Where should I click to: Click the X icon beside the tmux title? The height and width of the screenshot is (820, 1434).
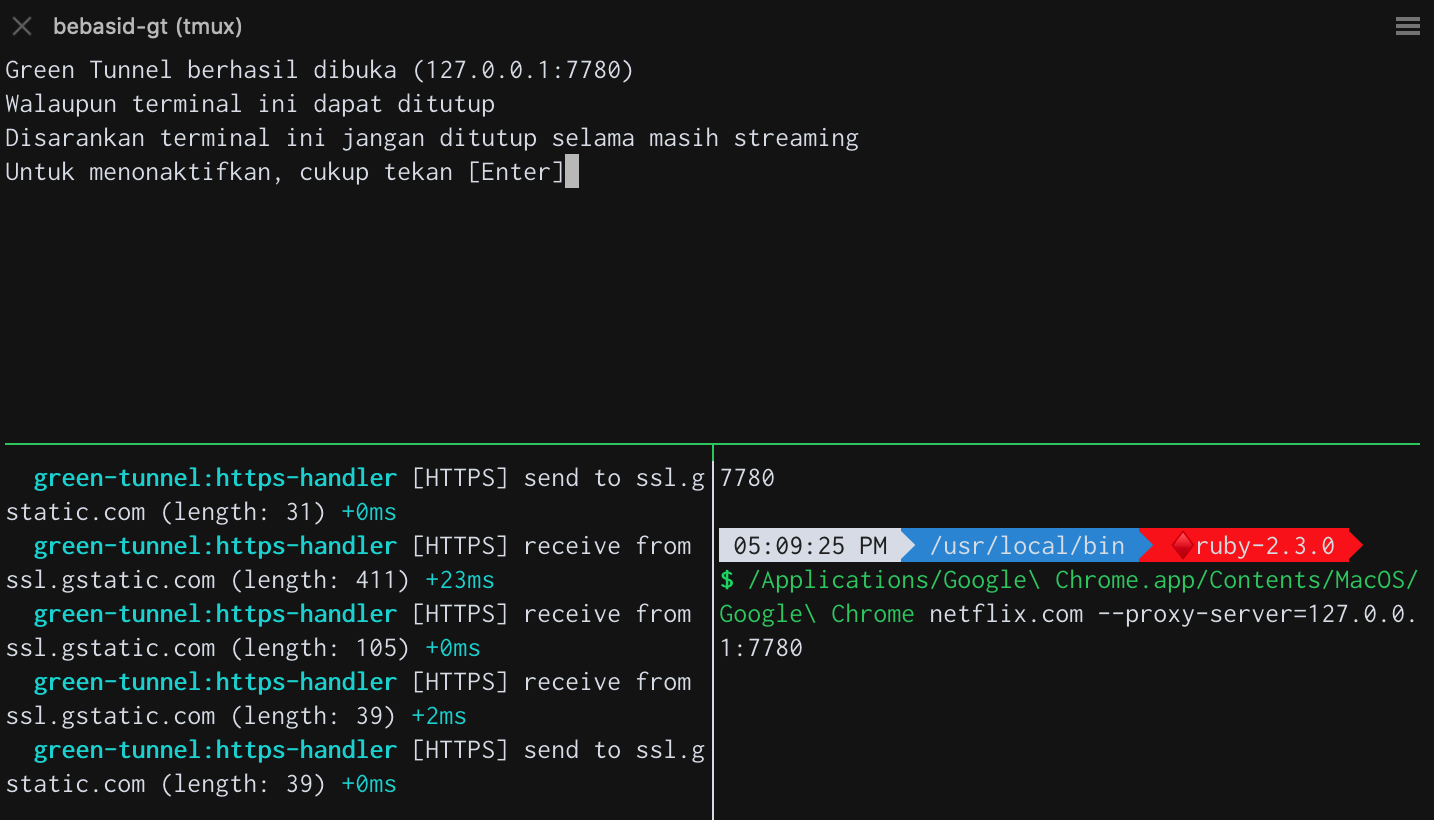click(21, 26)
